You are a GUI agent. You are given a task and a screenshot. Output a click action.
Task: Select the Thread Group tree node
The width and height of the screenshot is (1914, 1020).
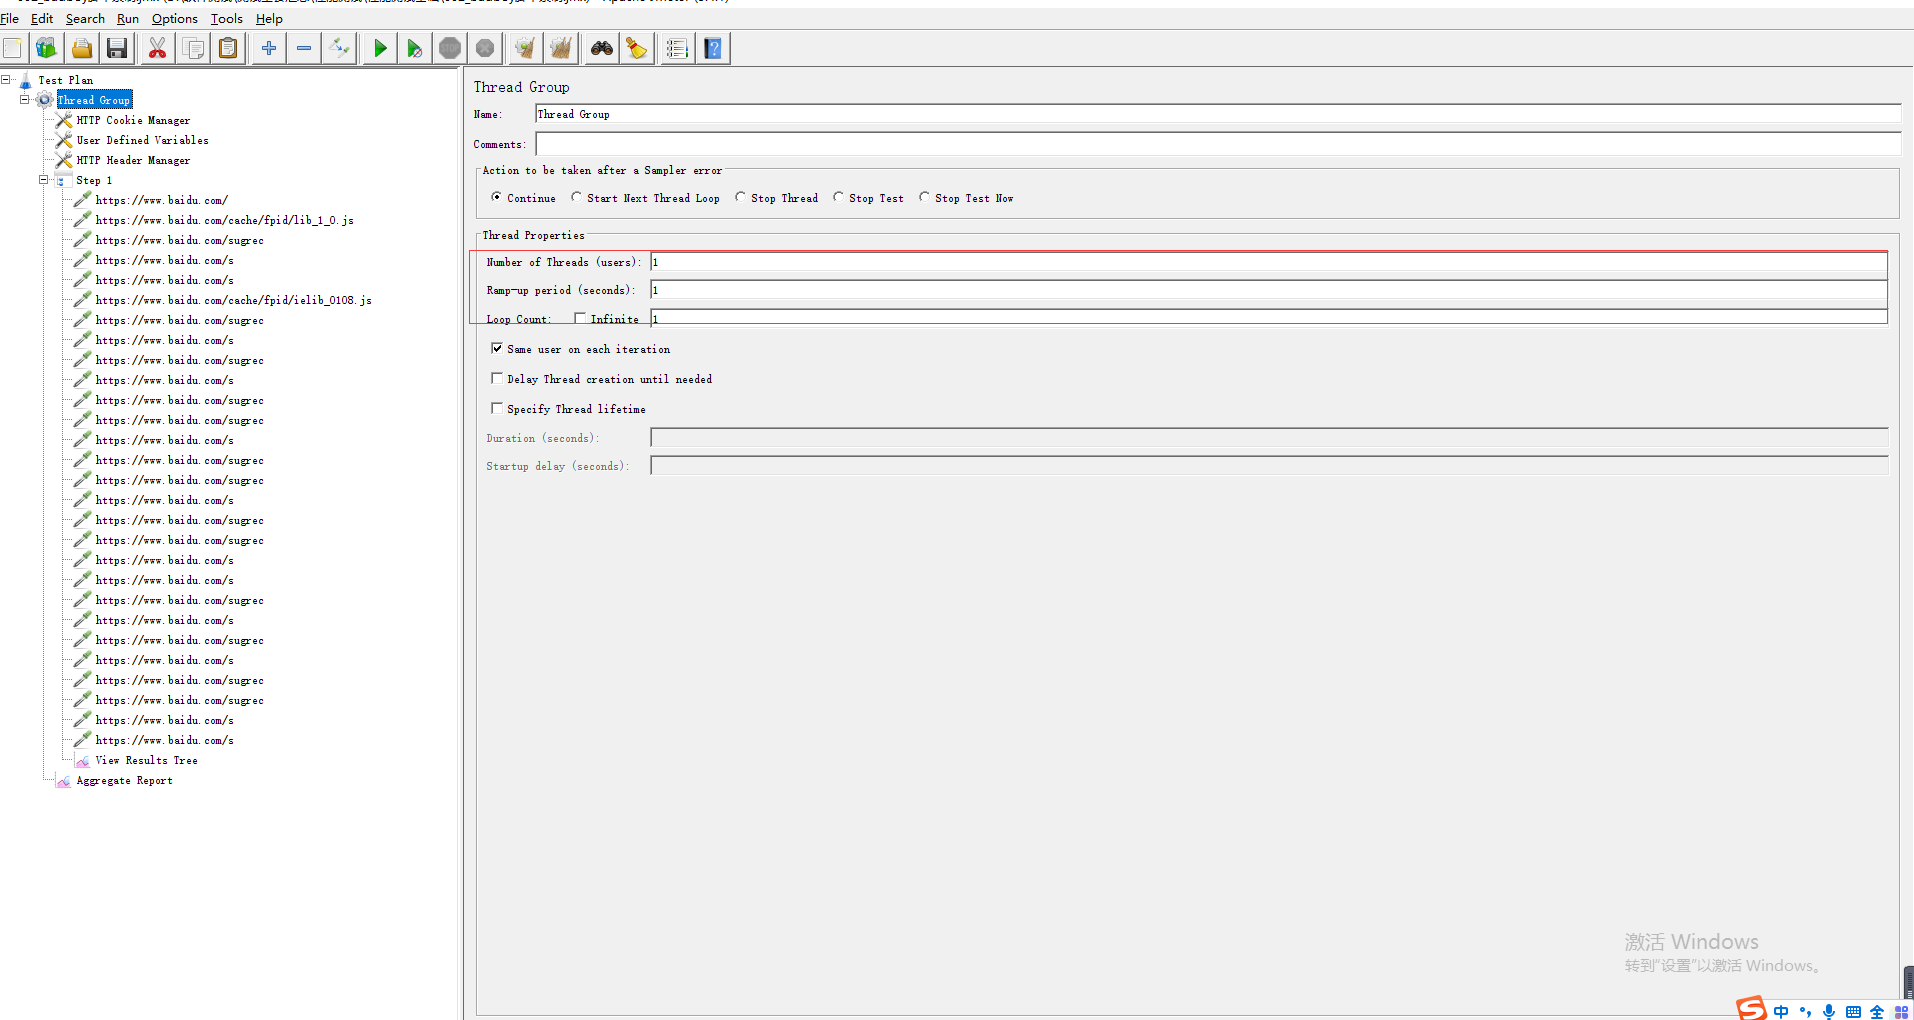pyautogui.click(x=94, y=100)
